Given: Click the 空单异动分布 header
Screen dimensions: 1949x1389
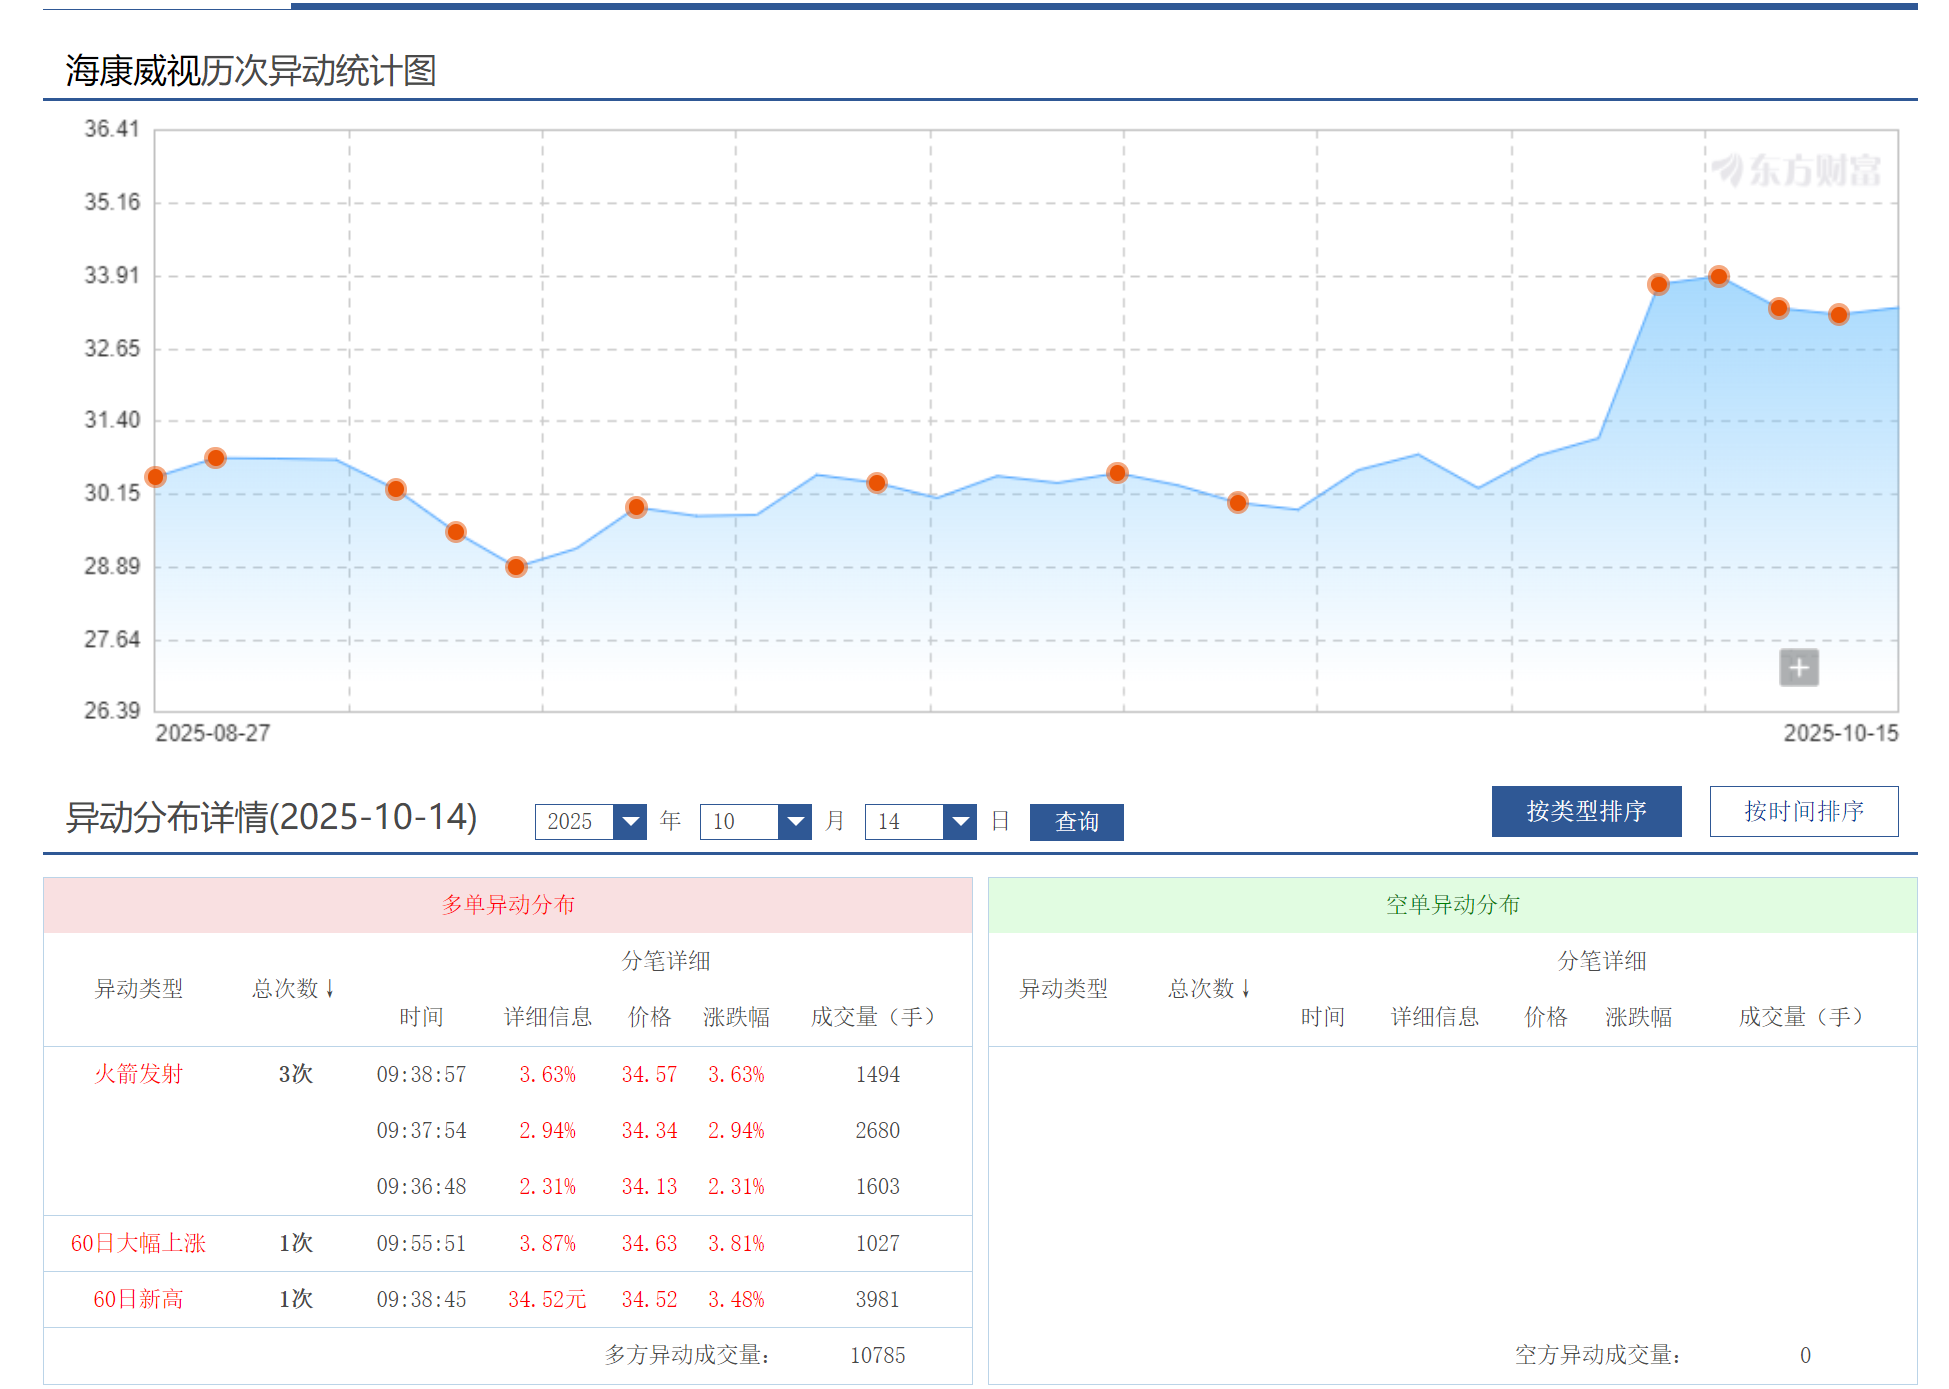Looking at the screenshot, I should pos(1452,904).
